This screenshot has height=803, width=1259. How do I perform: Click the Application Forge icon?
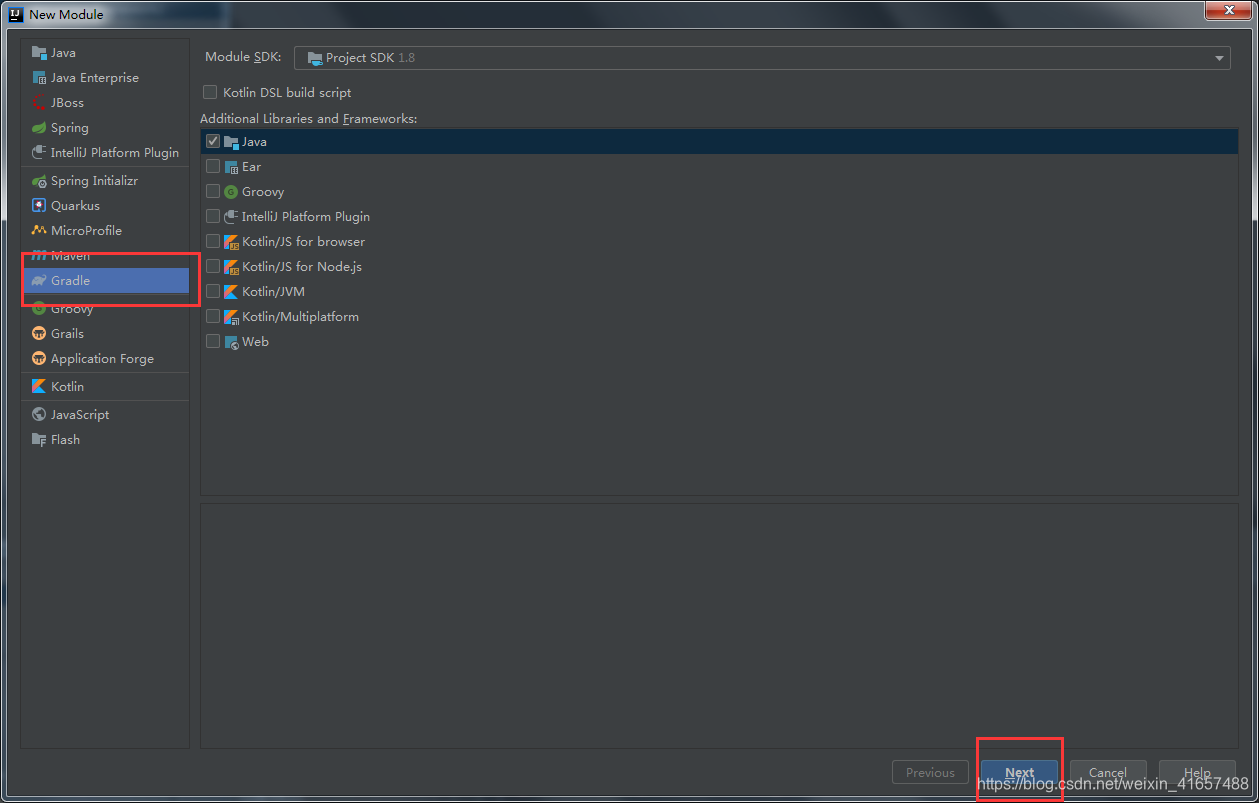click(39, 359)
